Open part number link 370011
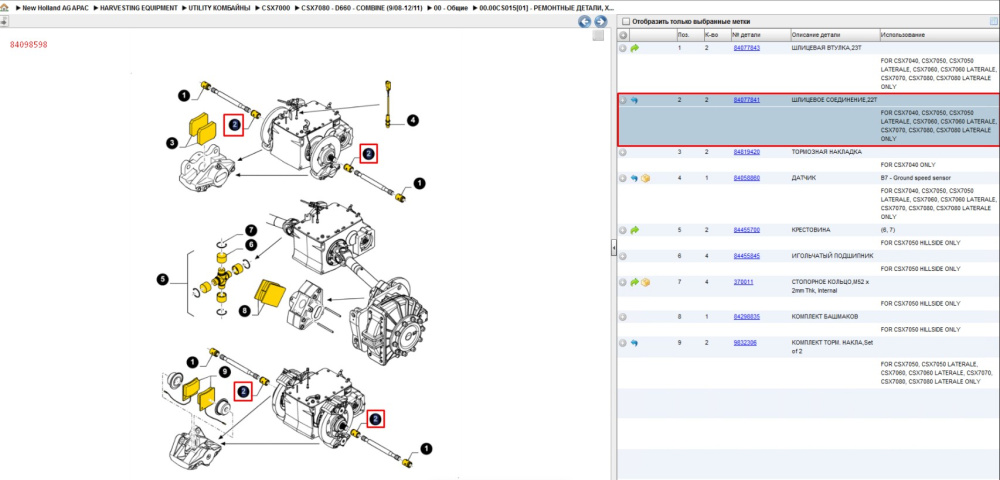Image resolution: width=1000 pixels, height=480 pixels. [743, 282]
